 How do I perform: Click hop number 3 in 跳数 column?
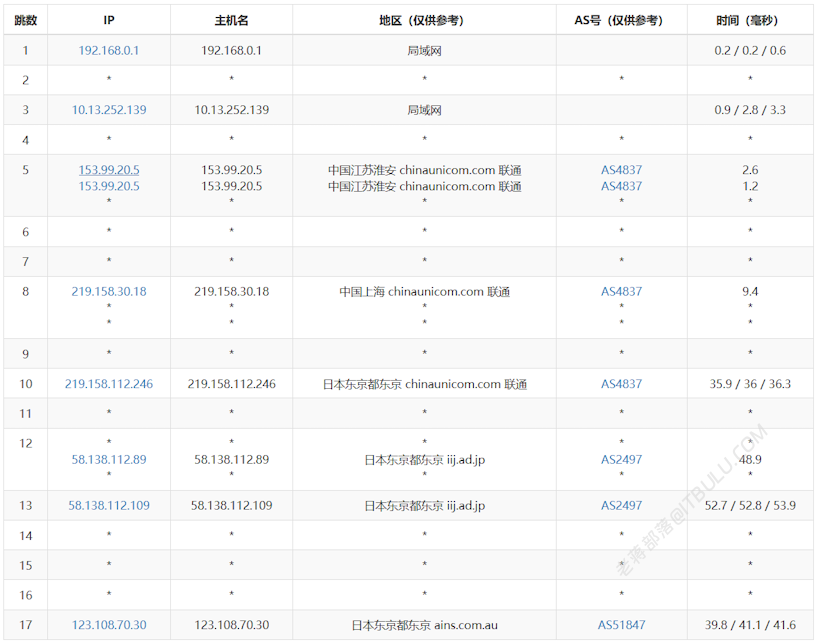click(26, 110)
